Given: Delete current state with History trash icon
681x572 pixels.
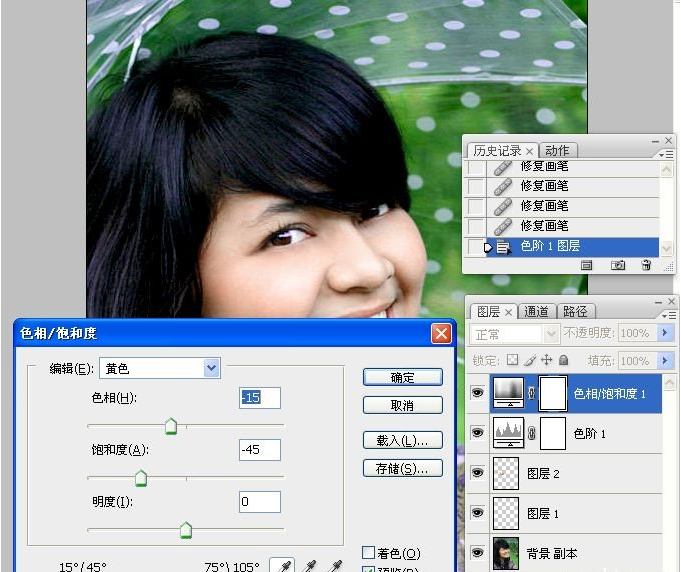Looking at the screenshot, I should coord(646,265).
